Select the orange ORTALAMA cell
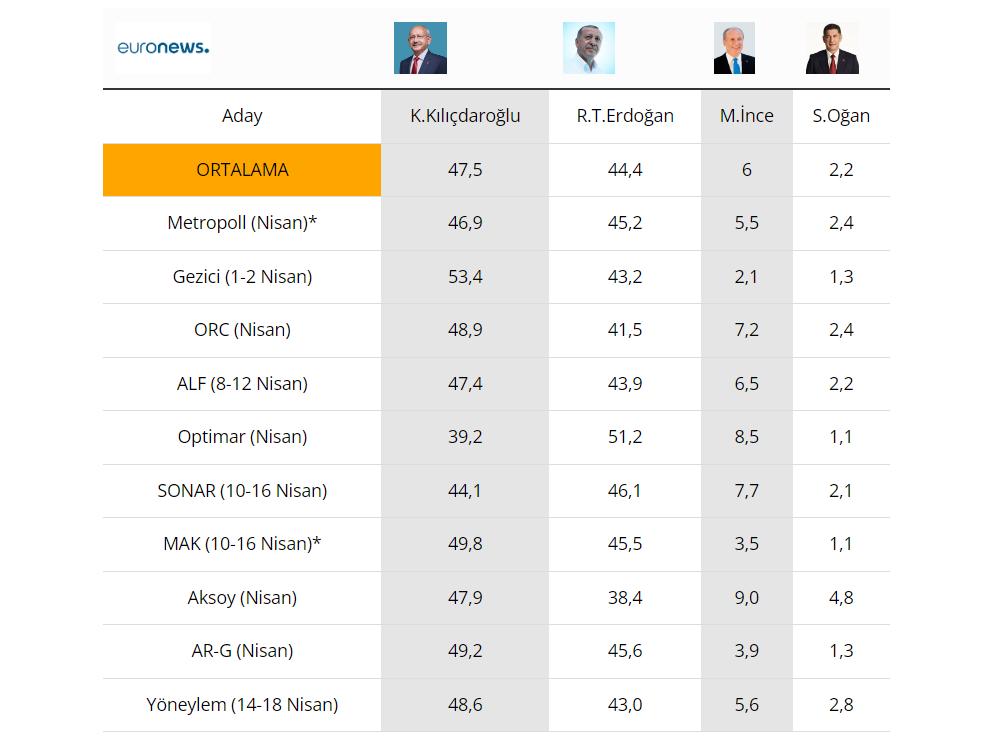 click(x=242, y=170)
